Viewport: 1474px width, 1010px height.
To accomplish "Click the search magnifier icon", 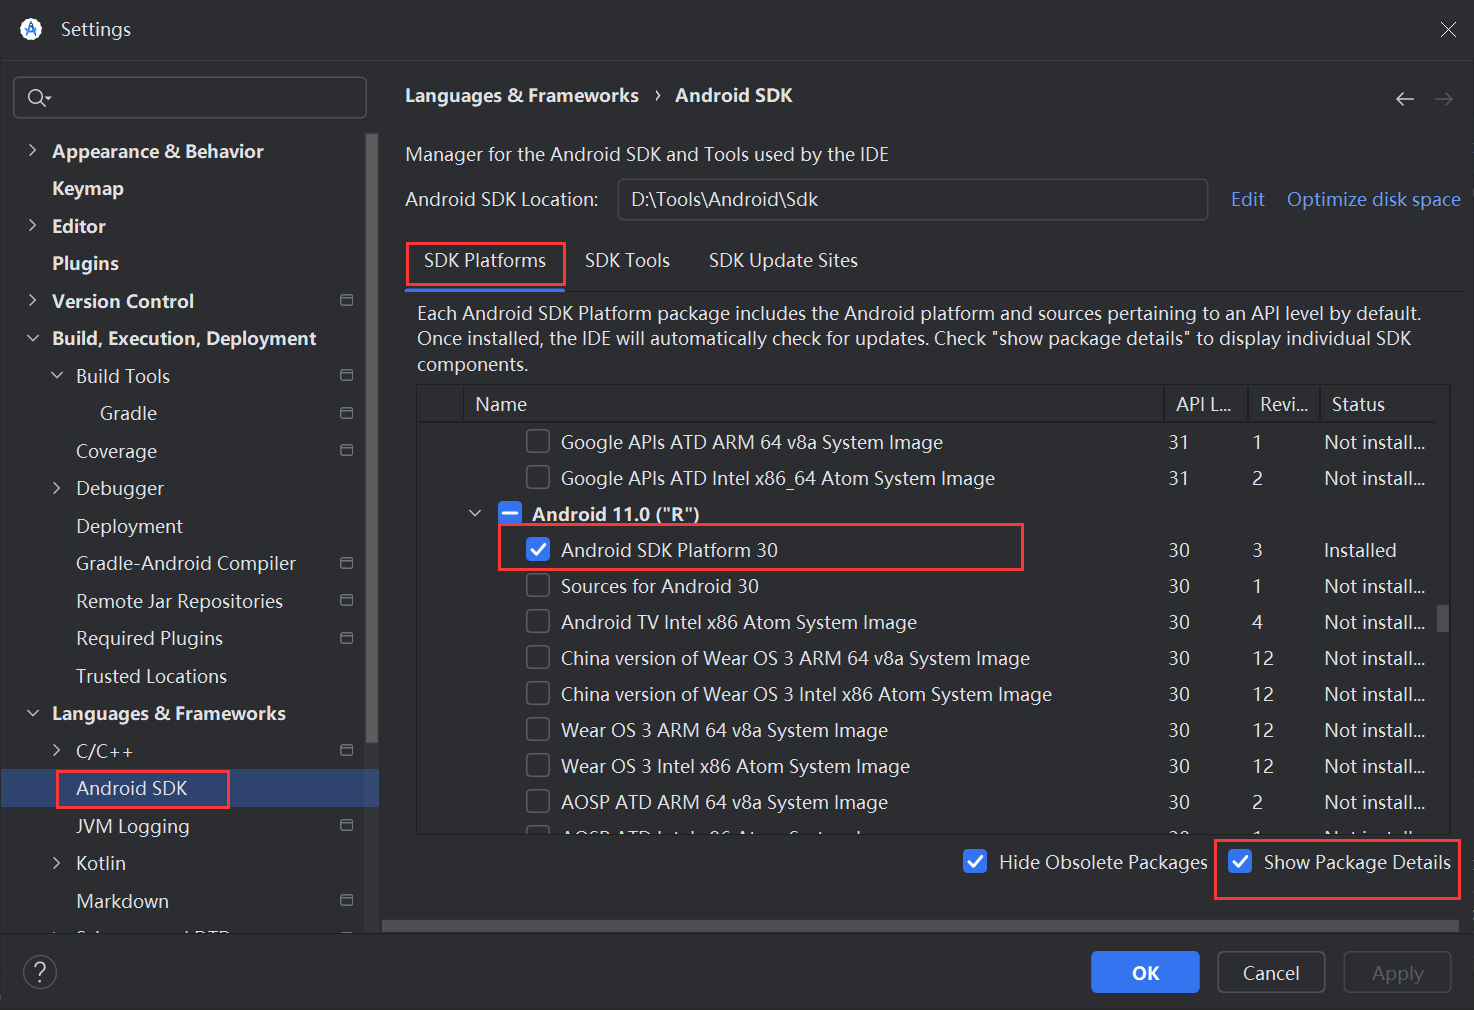I will click(37, 97).
